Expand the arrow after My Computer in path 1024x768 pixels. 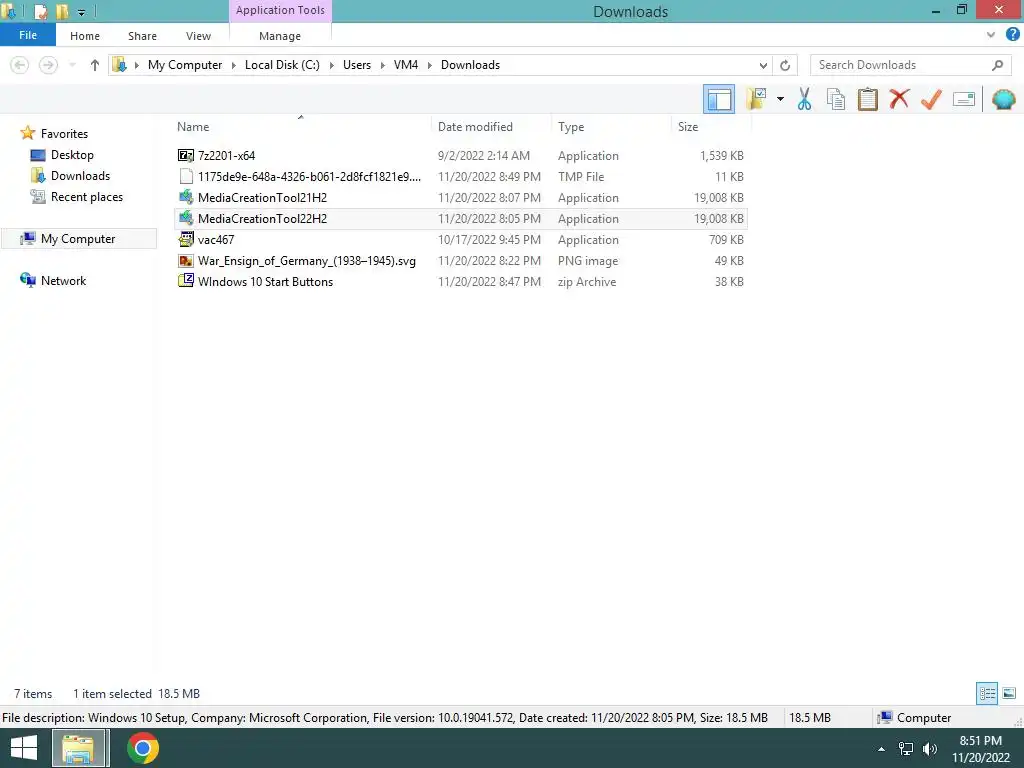coord(234,65)
